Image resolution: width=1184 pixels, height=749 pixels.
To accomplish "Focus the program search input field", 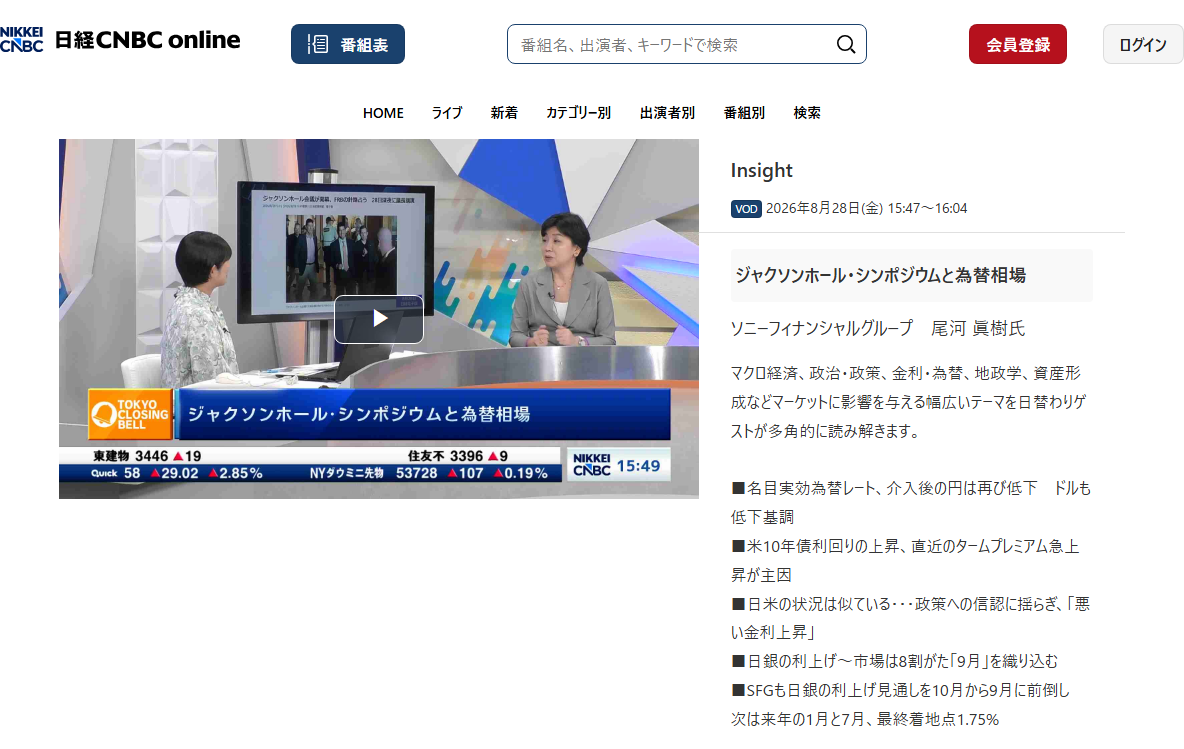I will coord(686,45).
